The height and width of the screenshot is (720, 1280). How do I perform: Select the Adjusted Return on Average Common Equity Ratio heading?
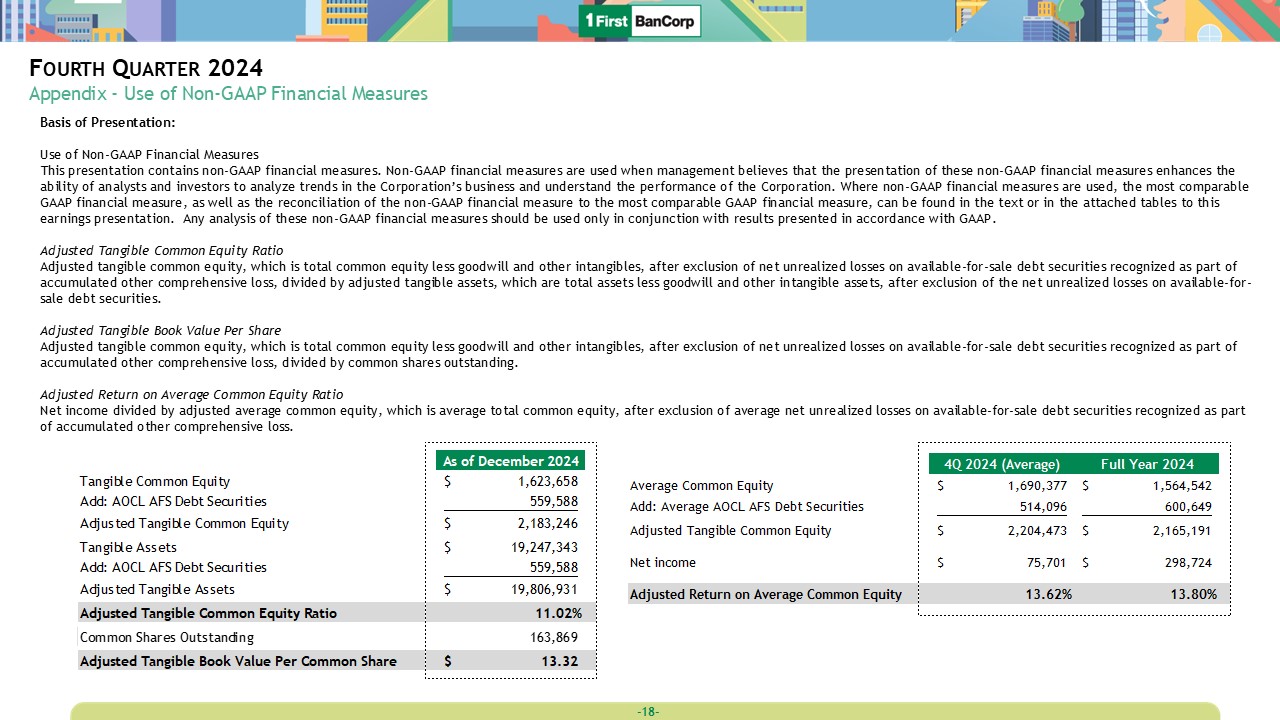tap(191, 394)
